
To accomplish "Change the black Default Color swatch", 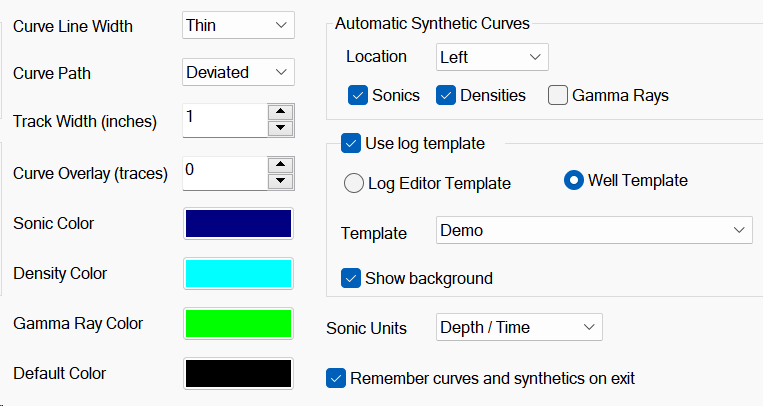I will coord(238,373).
